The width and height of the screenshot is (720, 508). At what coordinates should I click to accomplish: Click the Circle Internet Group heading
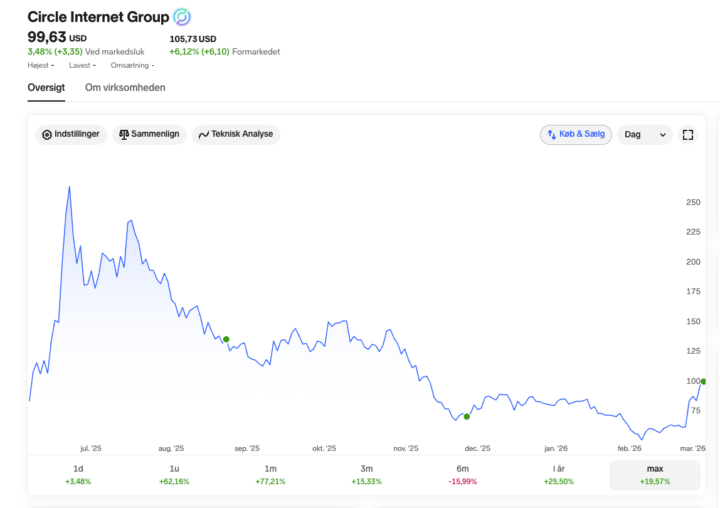tap(98, 17)
